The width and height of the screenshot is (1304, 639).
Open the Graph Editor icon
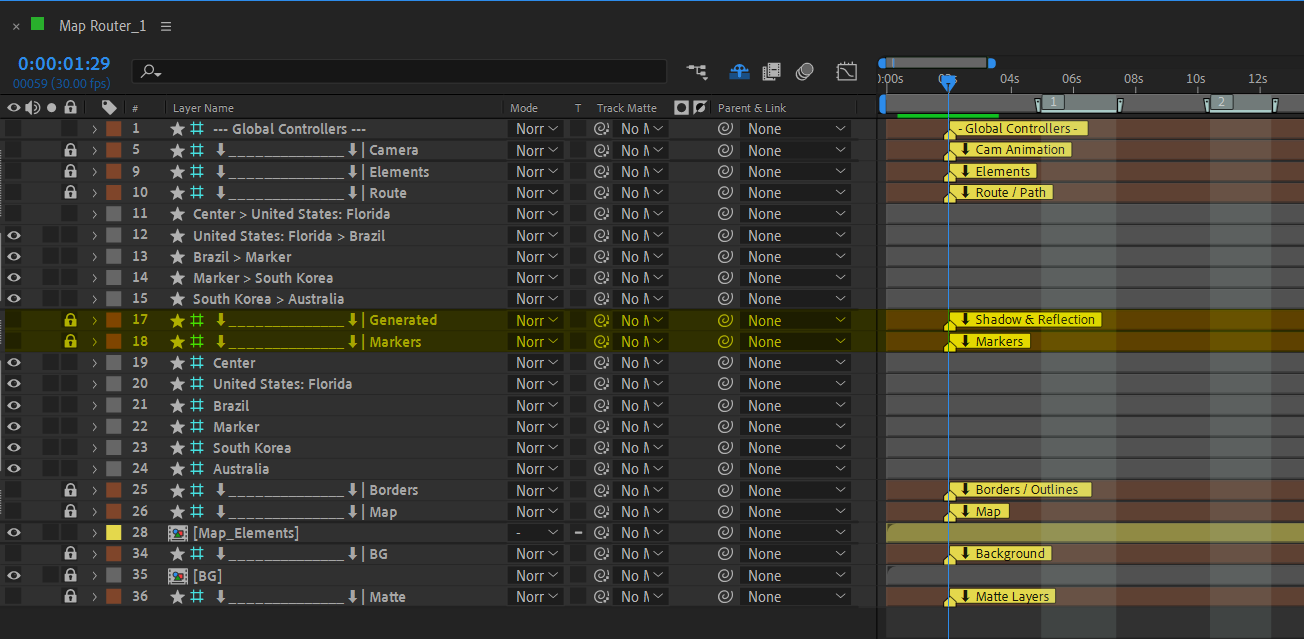tap(847, 72)
